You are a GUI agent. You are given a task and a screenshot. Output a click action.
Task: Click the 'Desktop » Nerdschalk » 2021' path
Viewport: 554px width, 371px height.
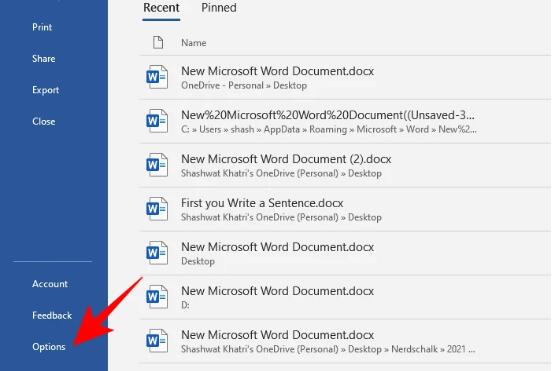tap(328, 349)
